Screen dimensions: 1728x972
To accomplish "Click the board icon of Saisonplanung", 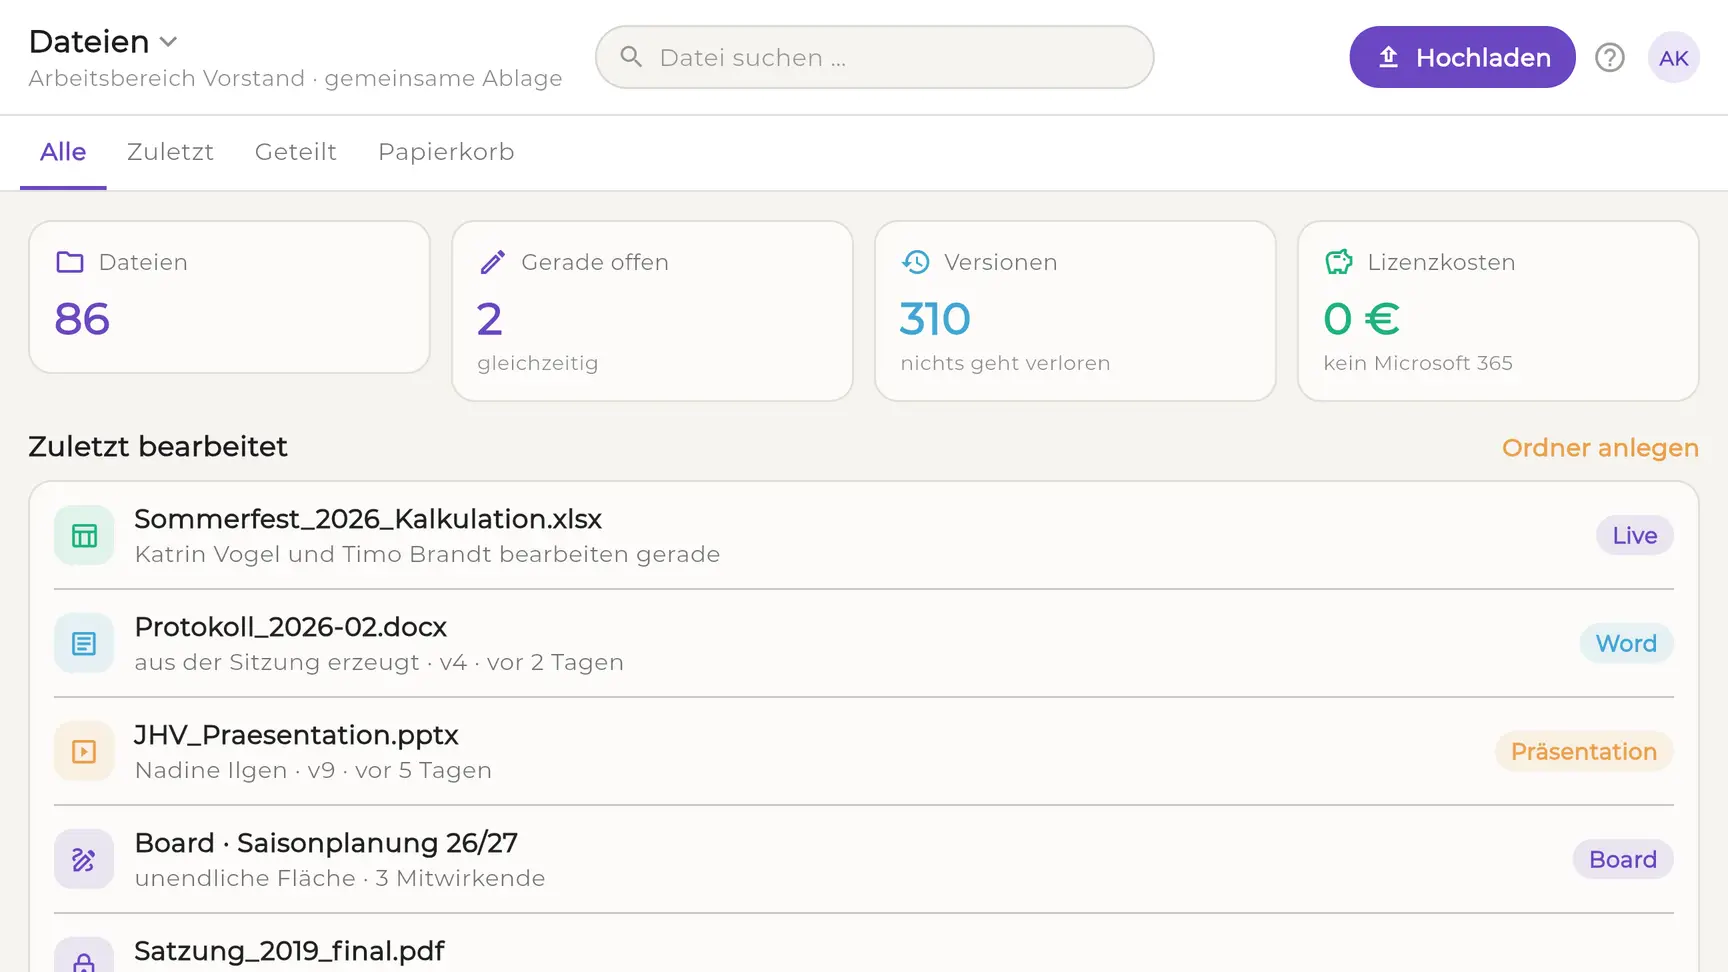I will pyautogui.click(x=84, y=860).
